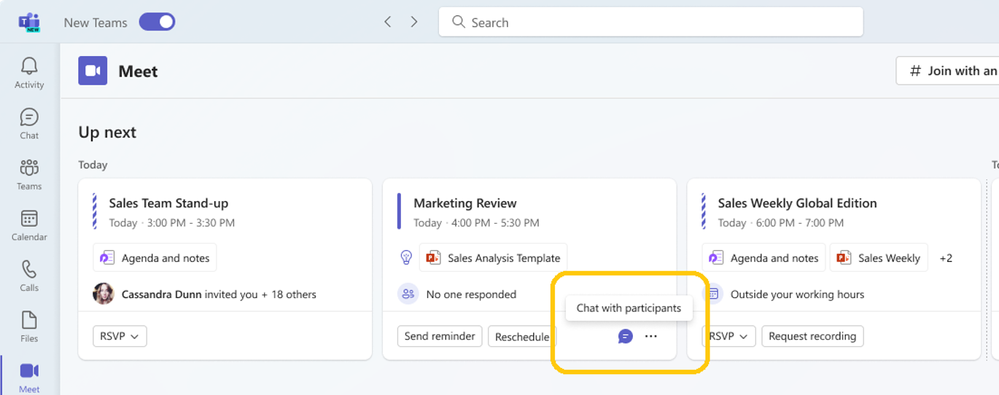
Task: Open Agenda and notes in Sales Team Stand-up
Action: (x=155, y=258)
